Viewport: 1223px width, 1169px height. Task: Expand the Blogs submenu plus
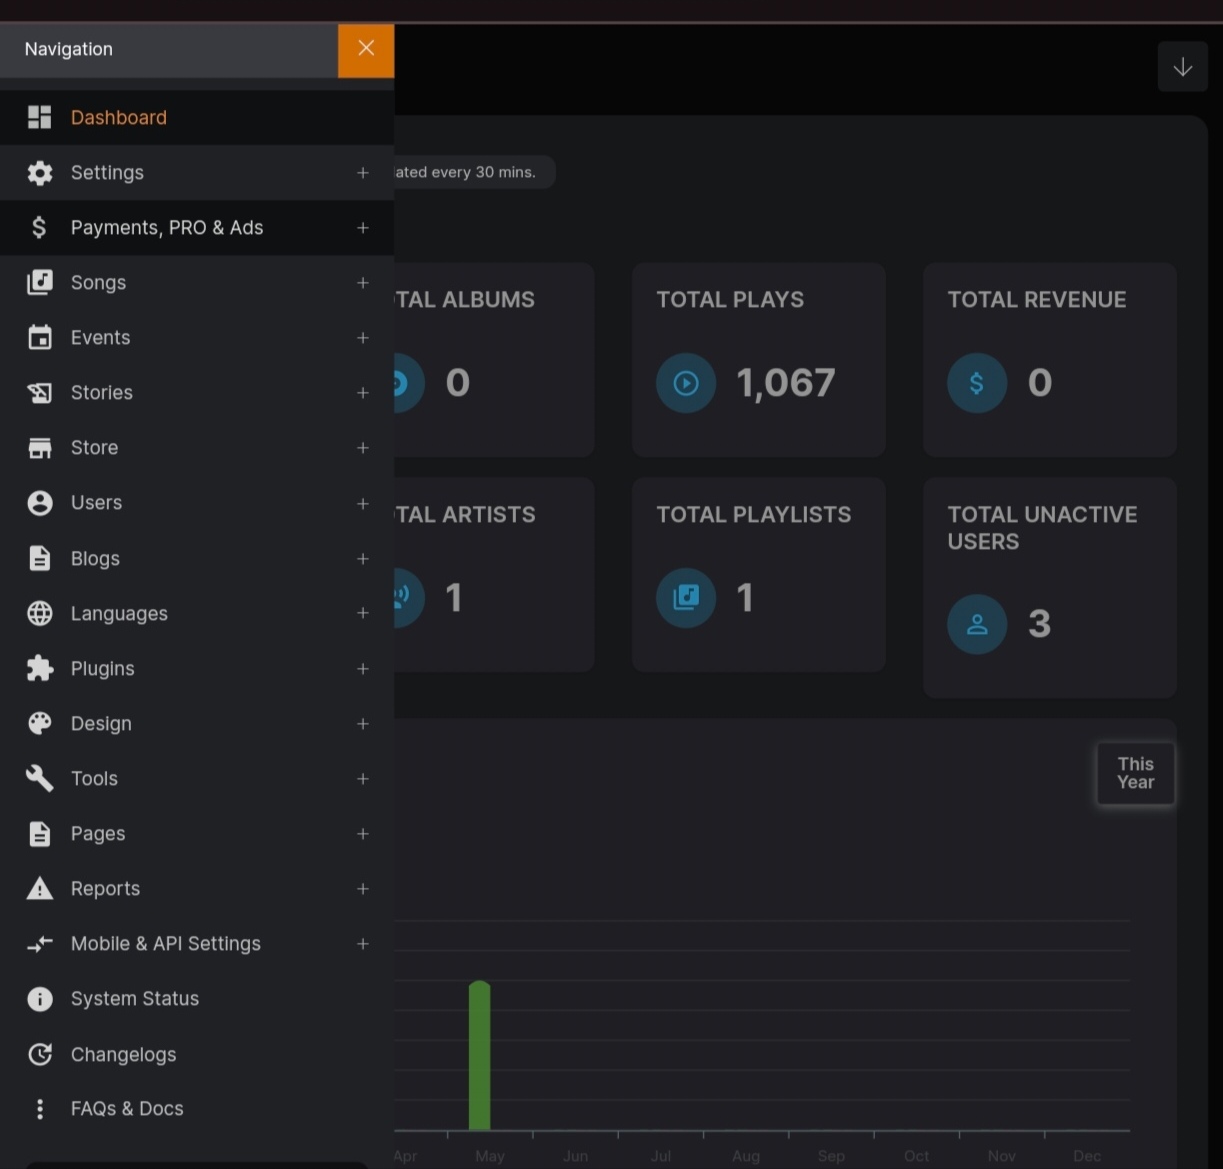click(x=363, y=558)
